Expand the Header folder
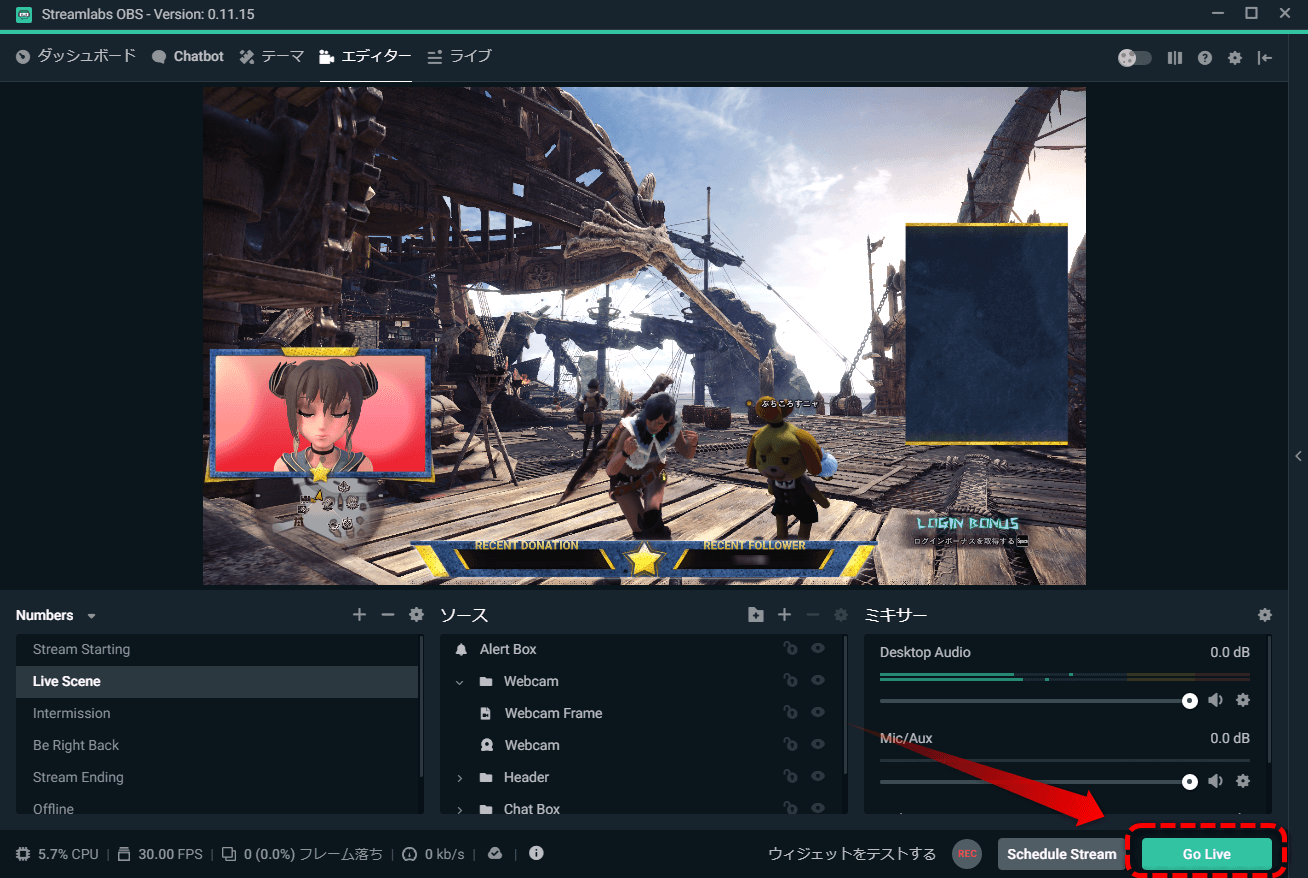This screenshot has height=878, width=1308. tap(460, 777)
